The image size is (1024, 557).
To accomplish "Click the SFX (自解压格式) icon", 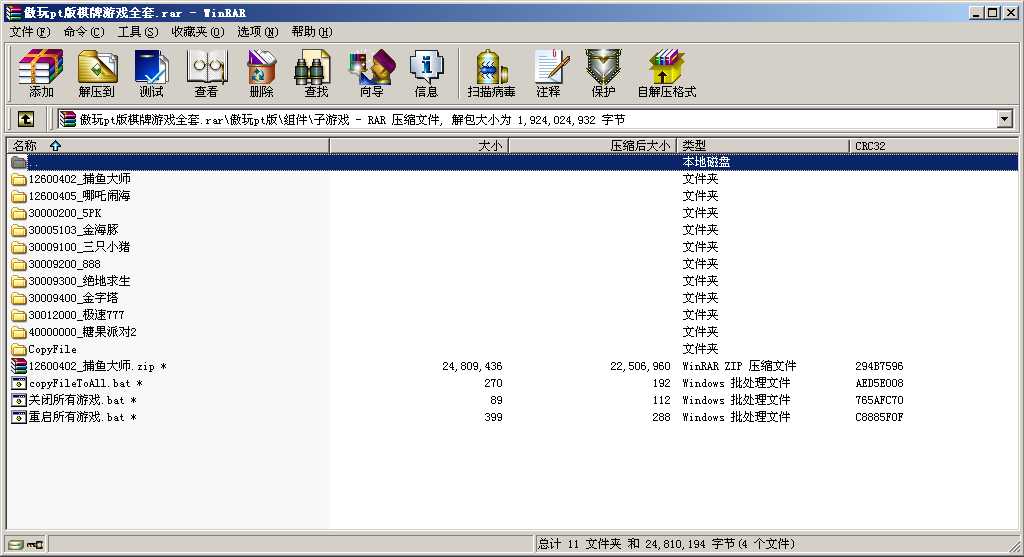I will point(667,73).
